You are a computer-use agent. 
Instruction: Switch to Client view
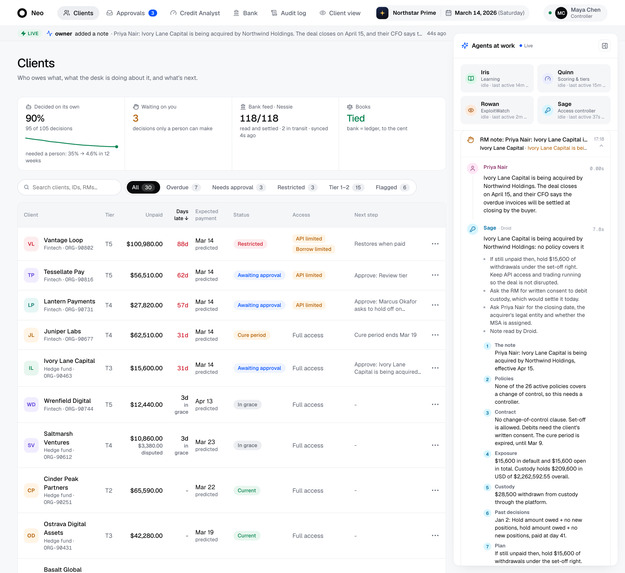click(340, 13)
